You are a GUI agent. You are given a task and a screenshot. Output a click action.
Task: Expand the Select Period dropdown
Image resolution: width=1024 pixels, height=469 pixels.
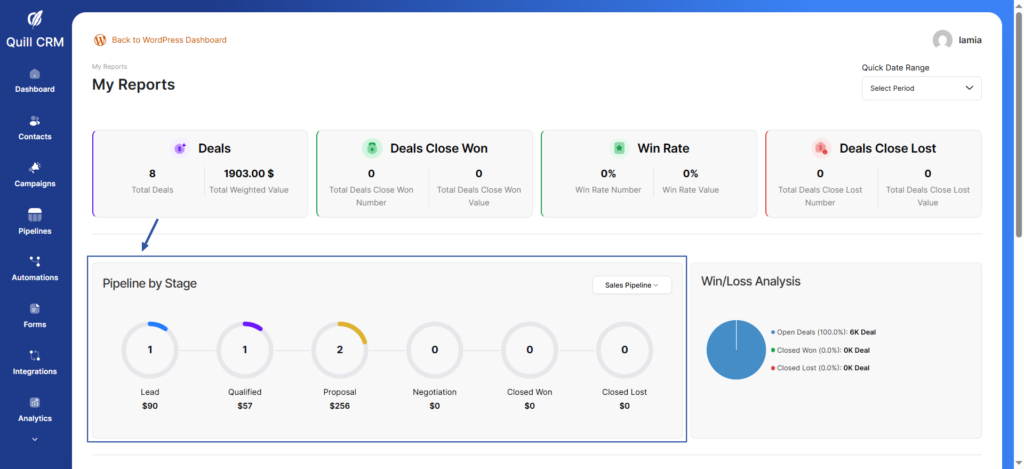(921, 88)
